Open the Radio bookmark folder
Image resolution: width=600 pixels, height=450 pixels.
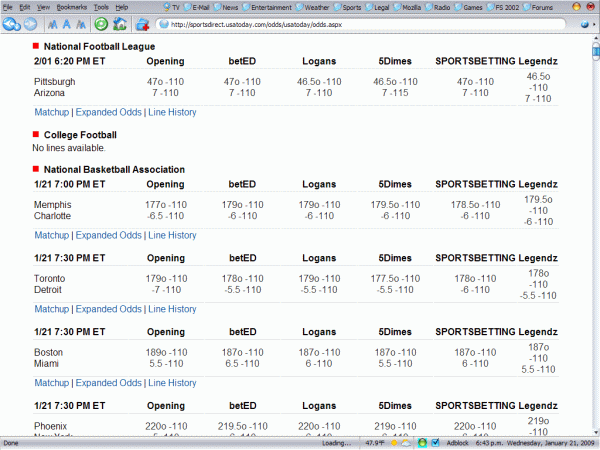[438, 7]
